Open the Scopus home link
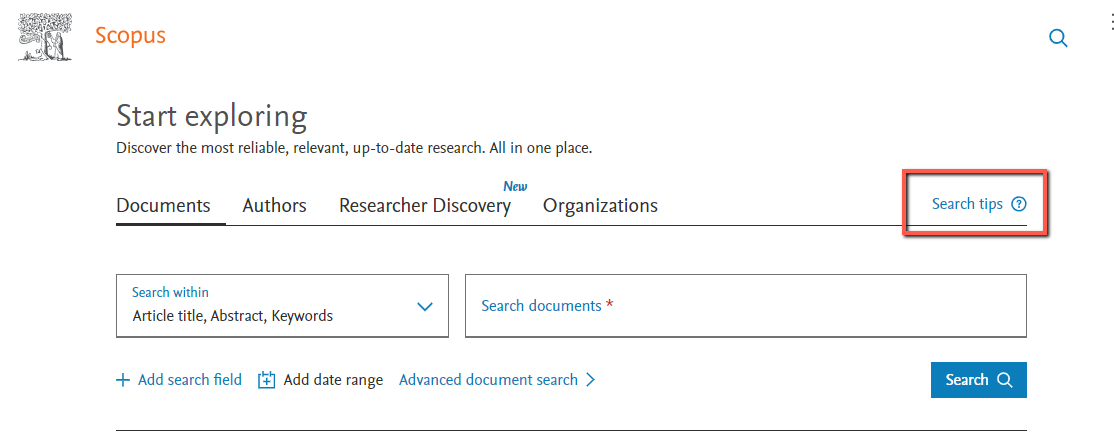This screenshot has height=446, width=1114. coord(130,35)
